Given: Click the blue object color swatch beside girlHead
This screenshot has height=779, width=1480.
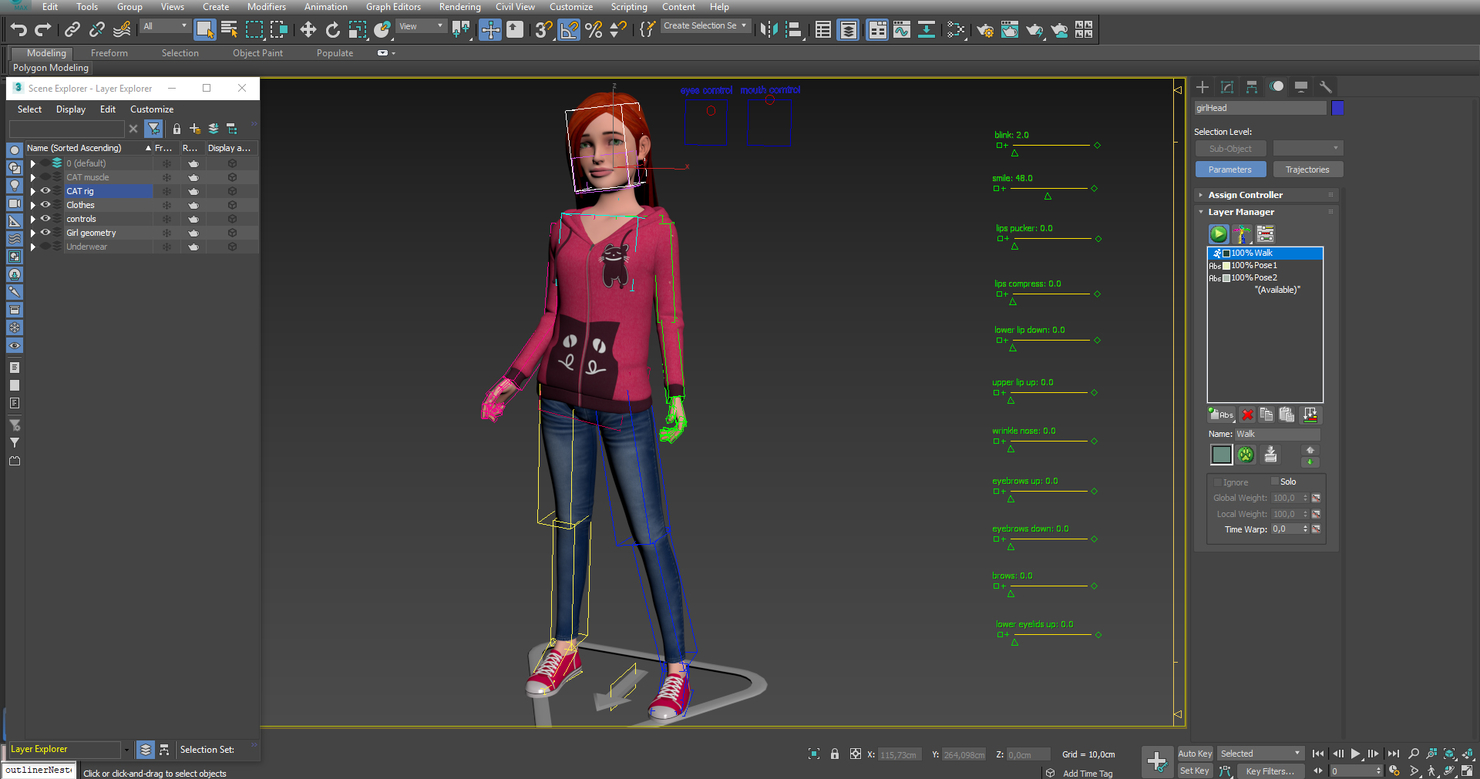Looking at the screenshot, I should [x=1337, y=107].
